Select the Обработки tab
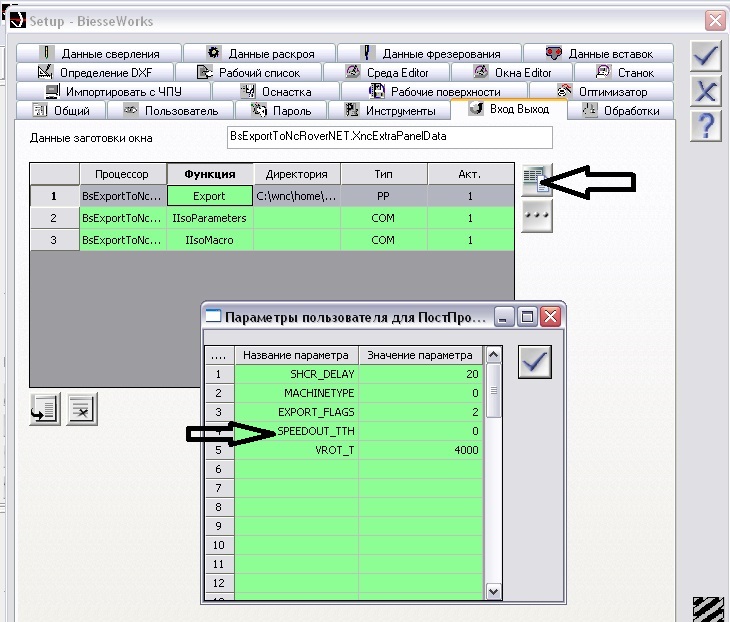Screen dimensions: 730x622 621,111
